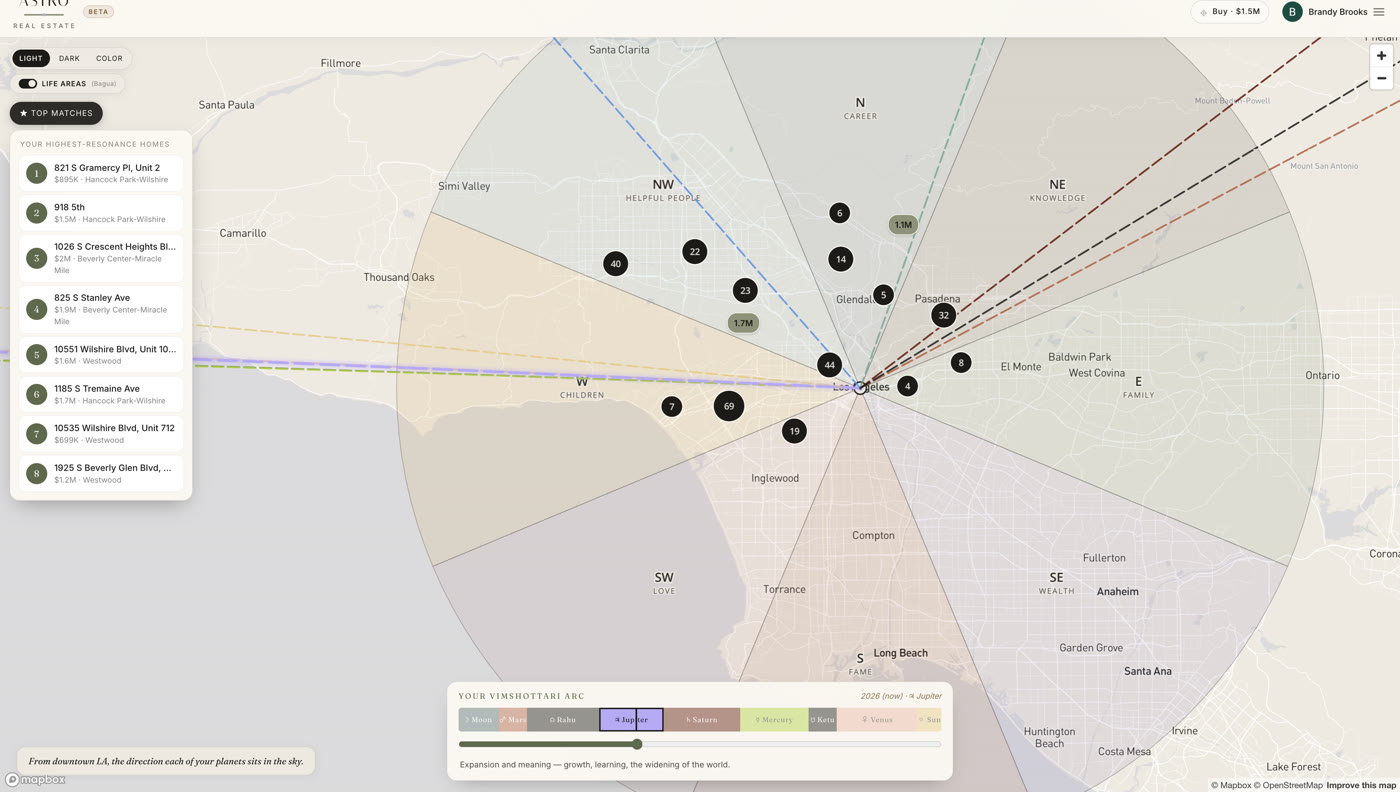Open the Mapbox logo link

(35, 779)
